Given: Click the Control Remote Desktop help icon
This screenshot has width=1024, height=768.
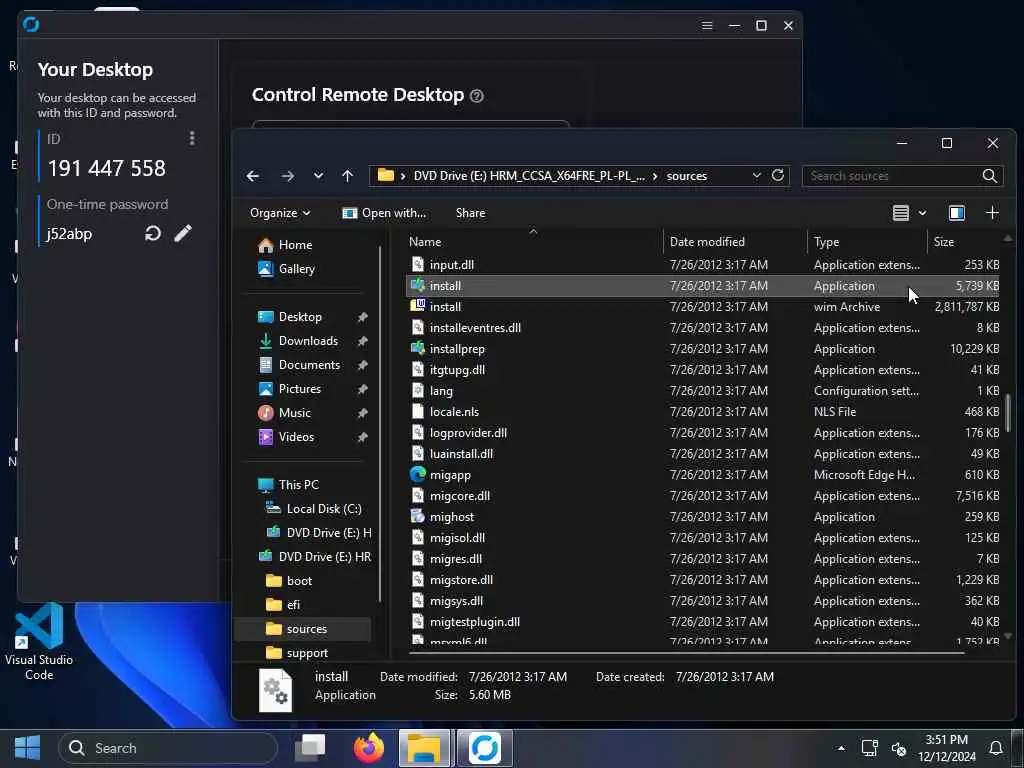Looking at the screenshot, I should [x=477, y=96].
